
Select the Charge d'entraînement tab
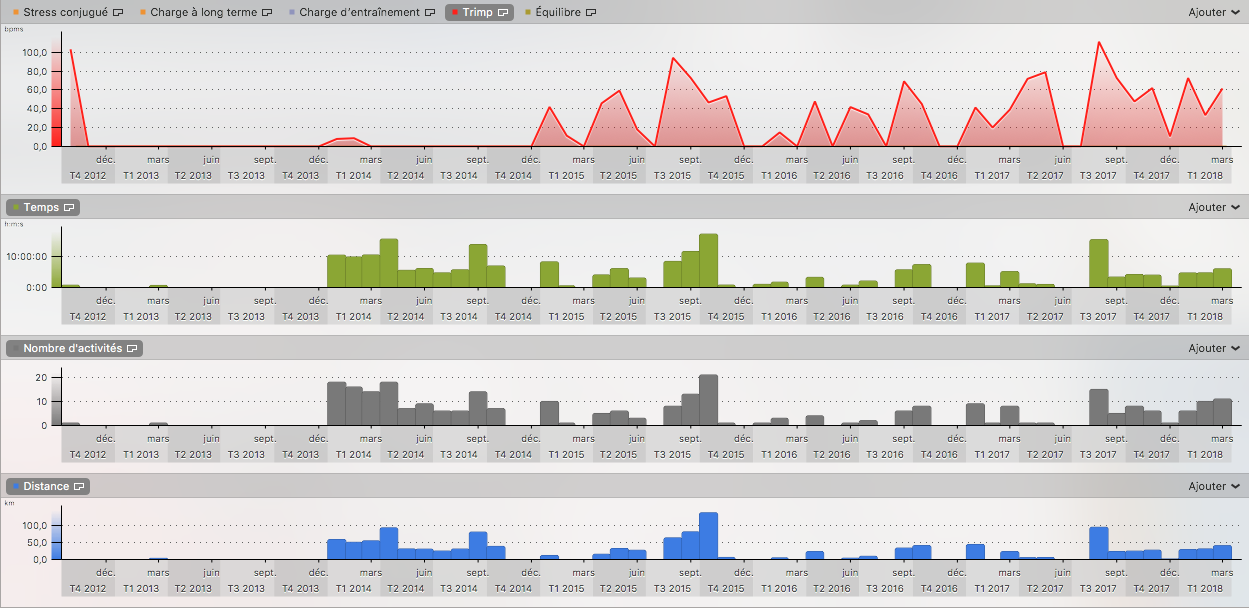point(359,13)
